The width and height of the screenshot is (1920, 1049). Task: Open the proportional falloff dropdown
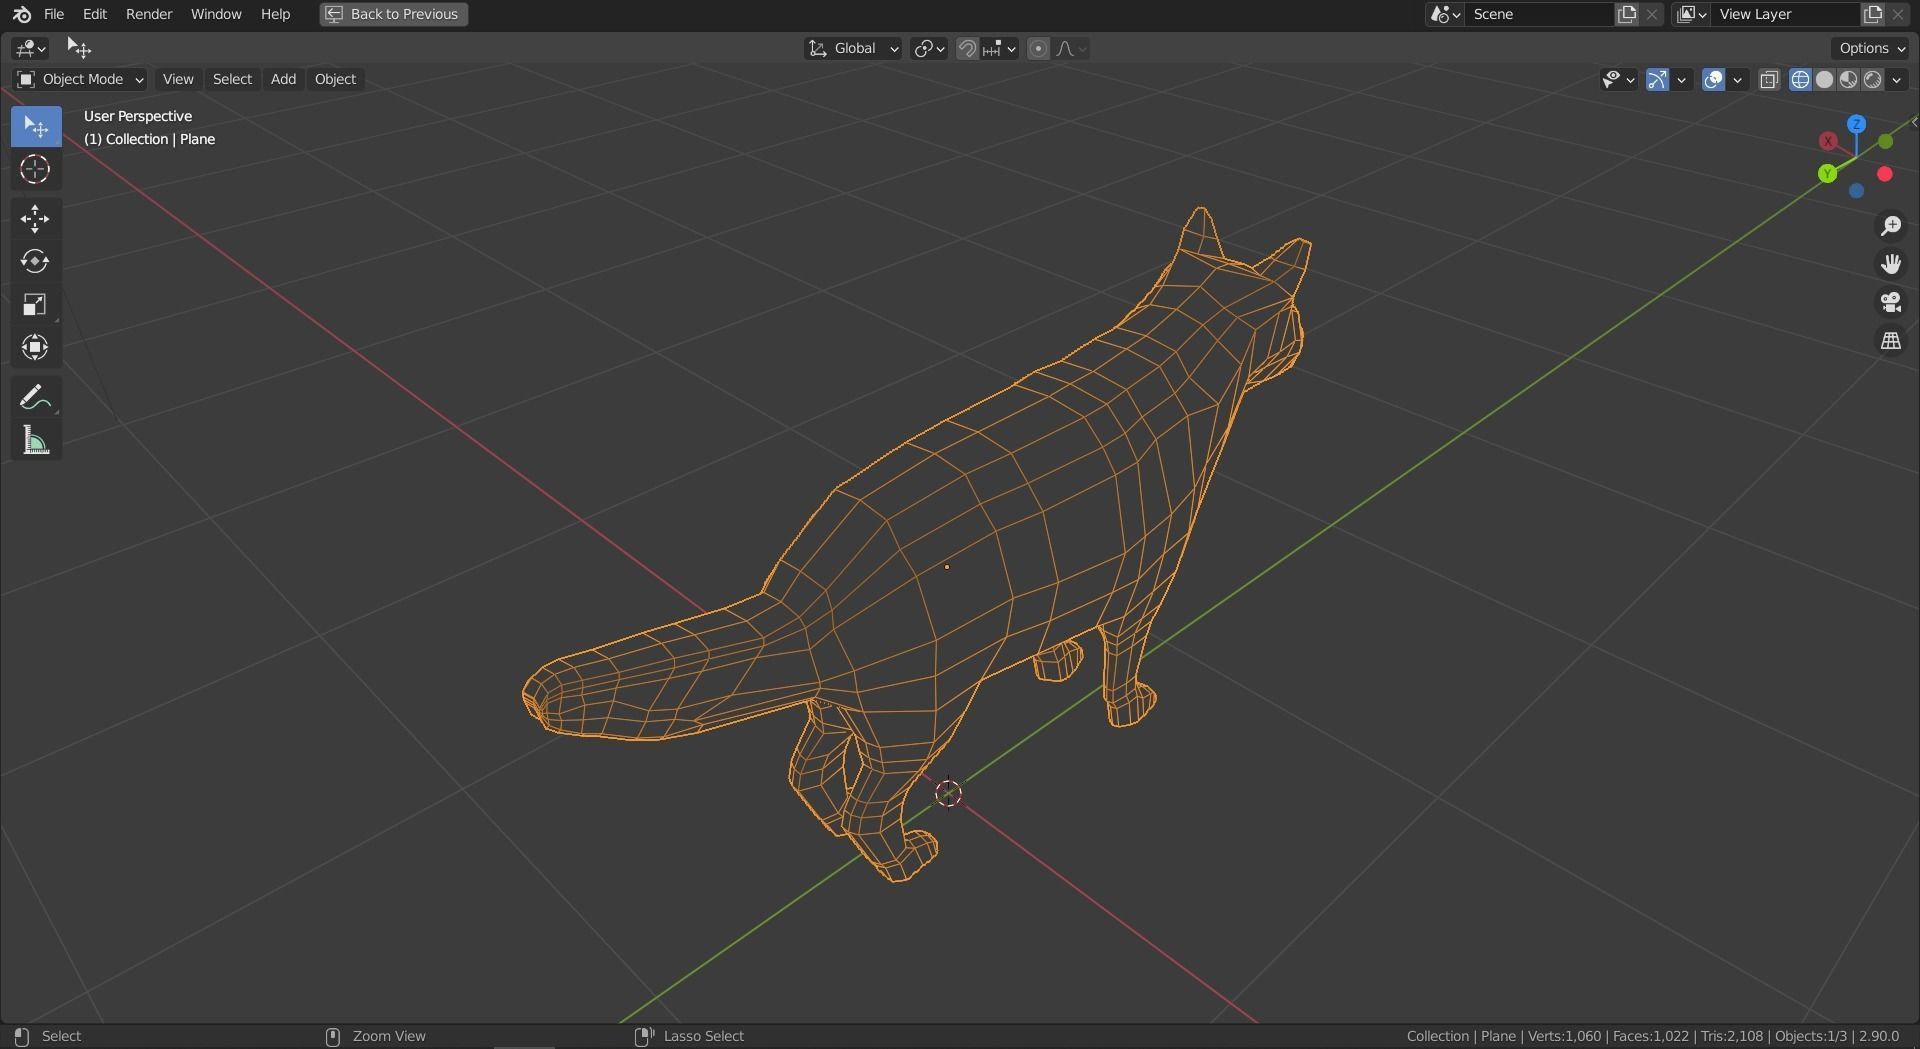pos(1071,49)
